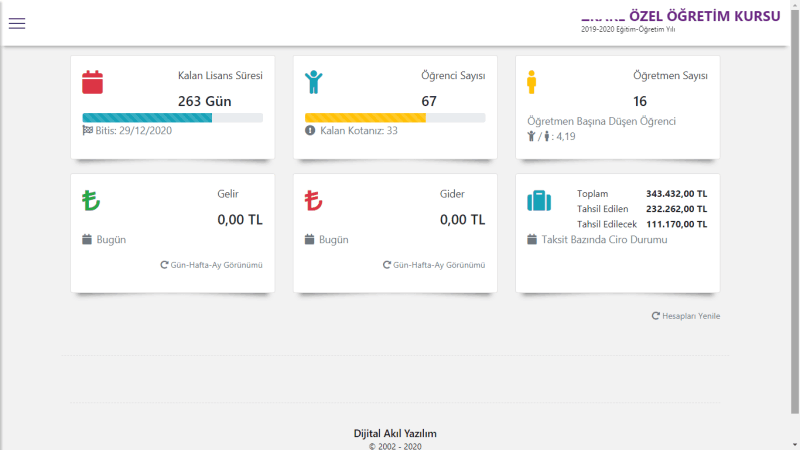Viewport: 800px width, 450px height.
Task: Click Hesapları Yenile to refresh accounts
Action: [686, 316]
